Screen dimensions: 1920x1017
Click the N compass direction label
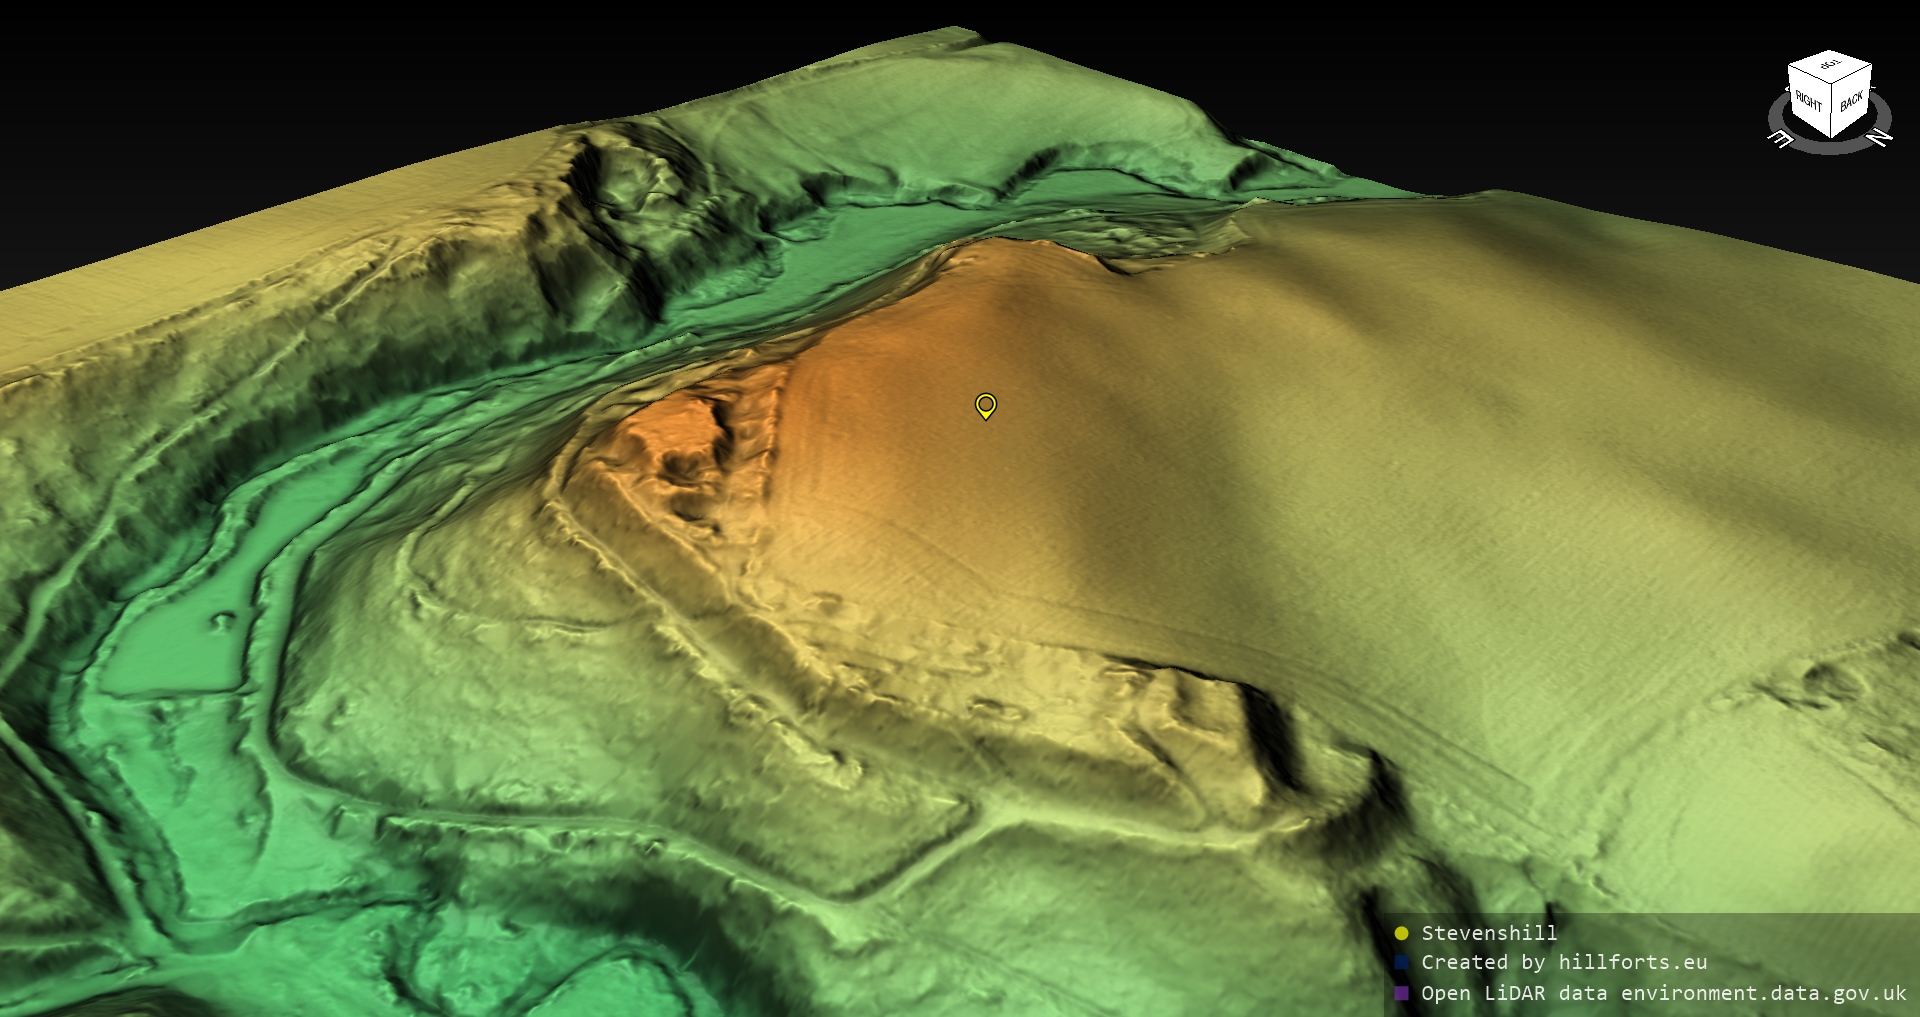(1879, 137)
